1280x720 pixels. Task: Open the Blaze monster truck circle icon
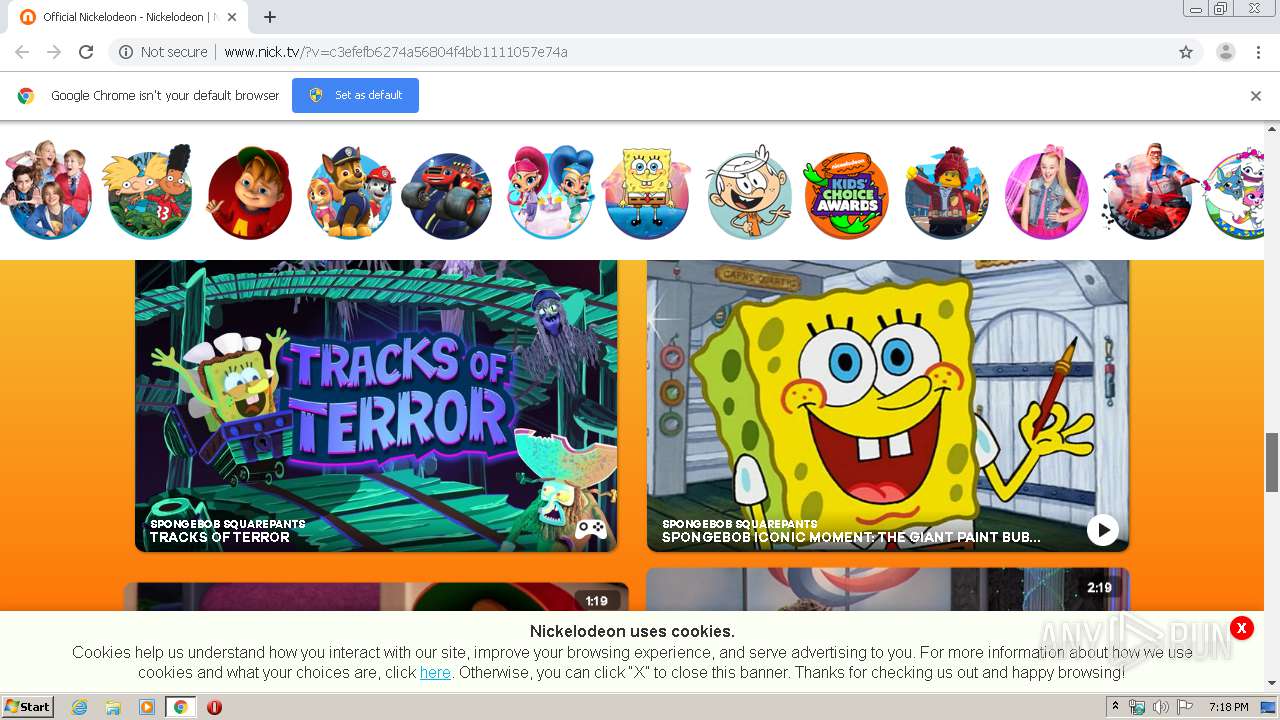448,195
